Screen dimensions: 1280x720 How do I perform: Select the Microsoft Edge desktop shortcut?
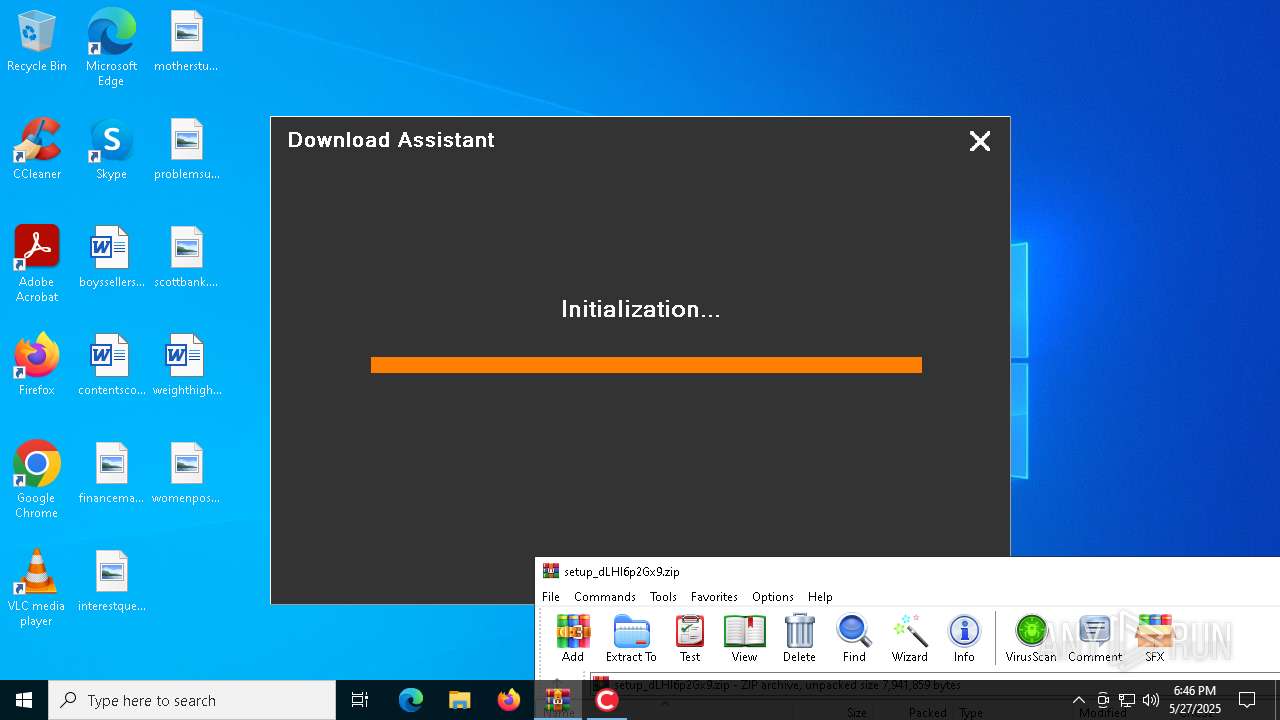(111, 48)
